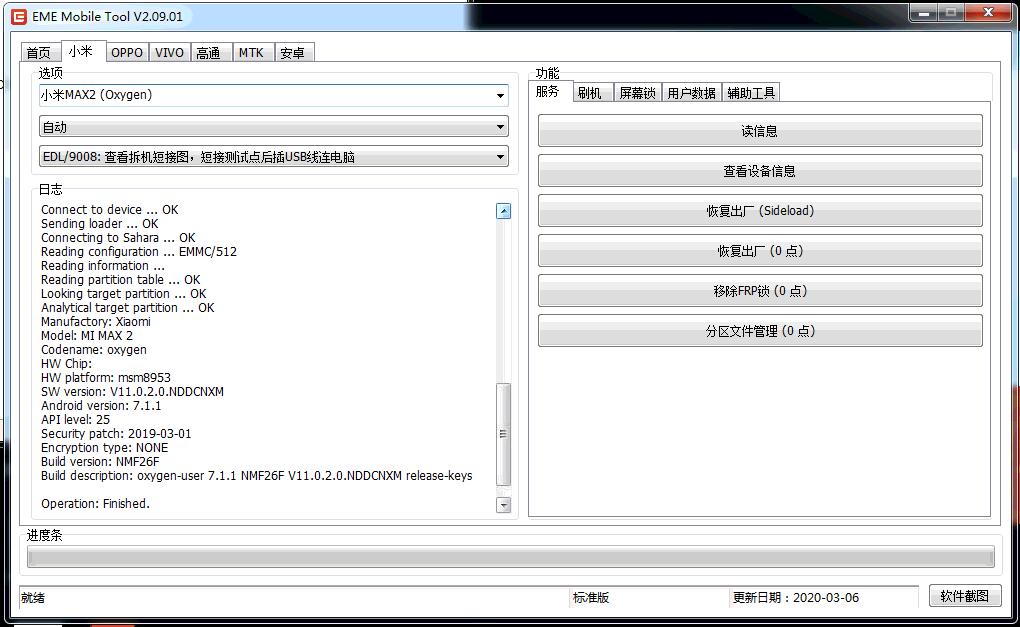Image resolution: width=1020 pixels, height=627 pixels.
Task: Click the 就绪 status bar text
Action: click(33, 598)
